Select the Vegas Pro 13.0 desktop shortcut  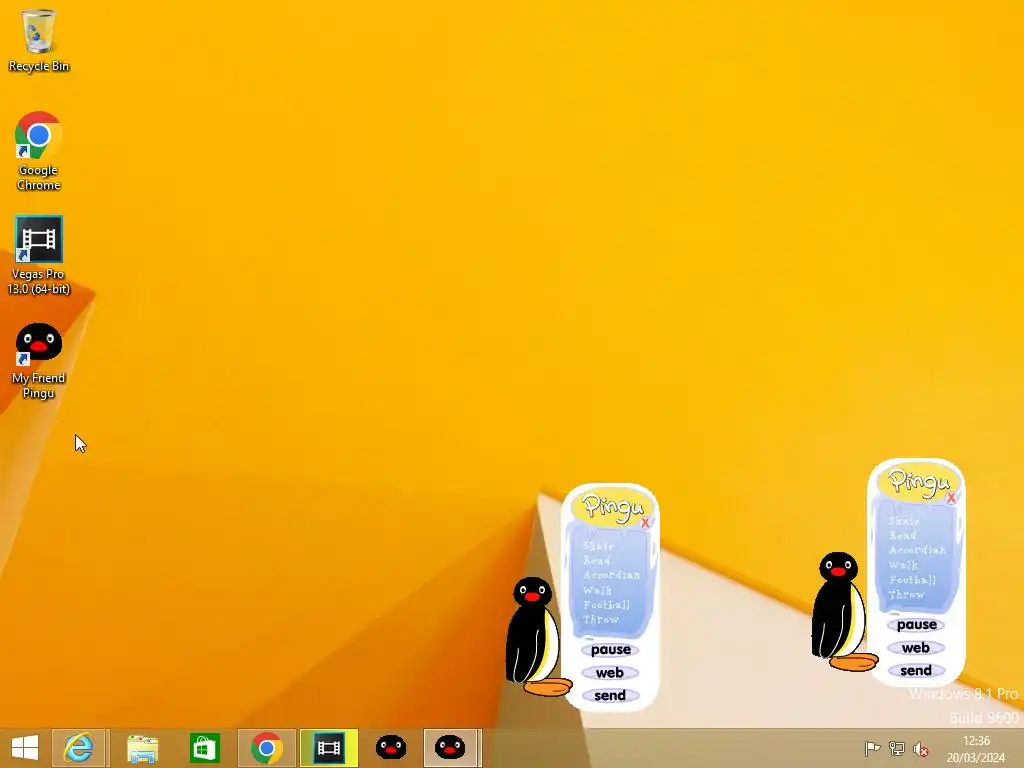coord(39,255)
